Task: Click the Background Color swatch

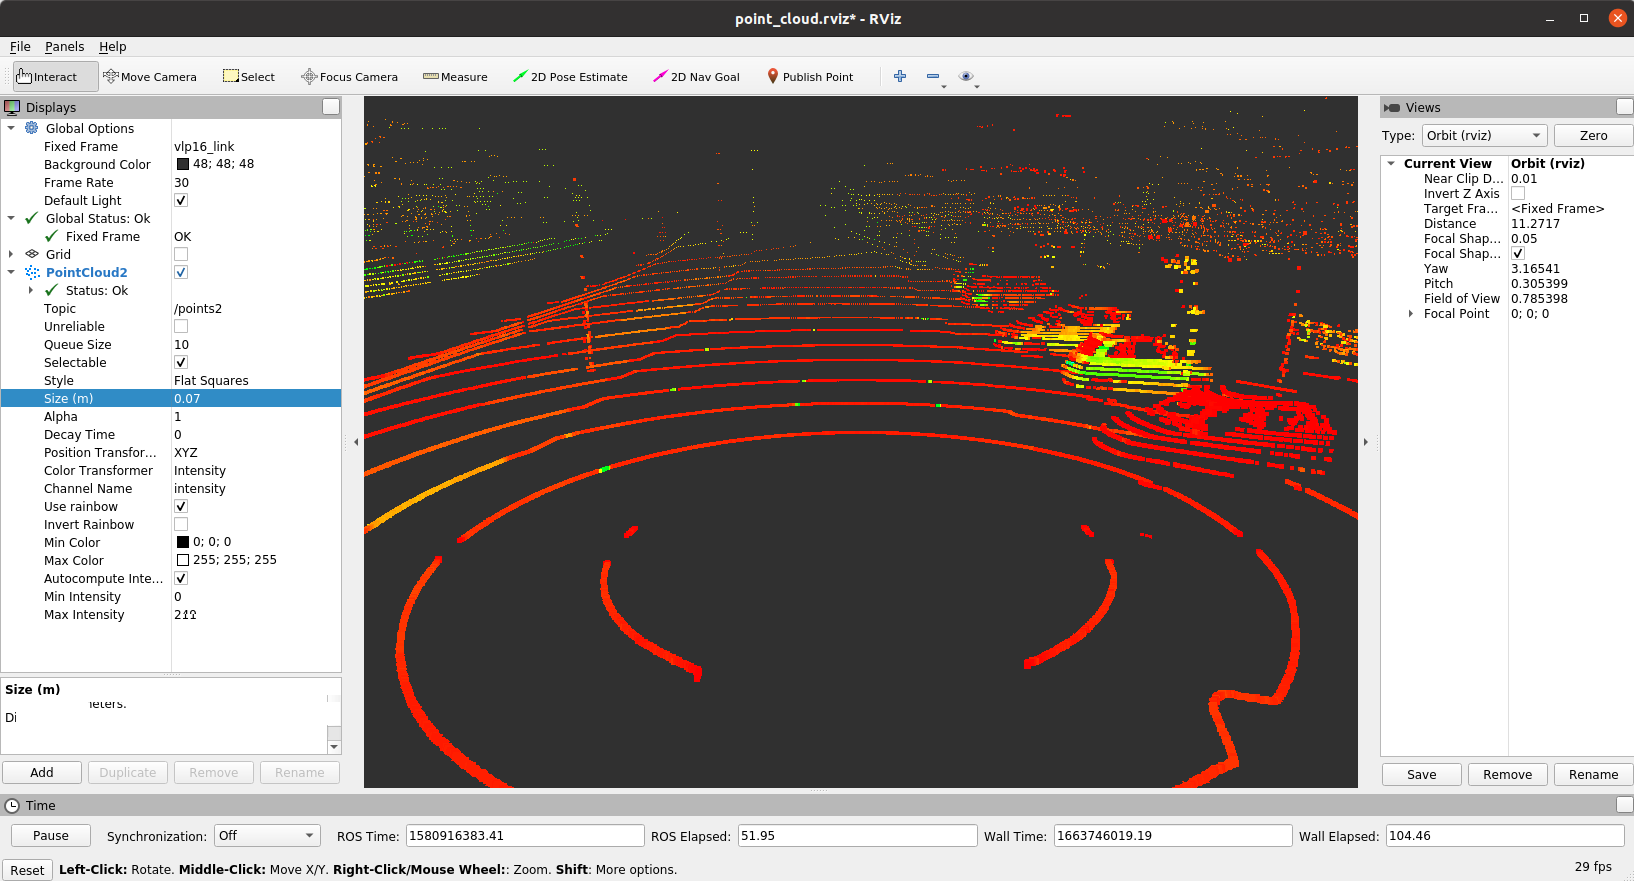Action: pos(183,164)
